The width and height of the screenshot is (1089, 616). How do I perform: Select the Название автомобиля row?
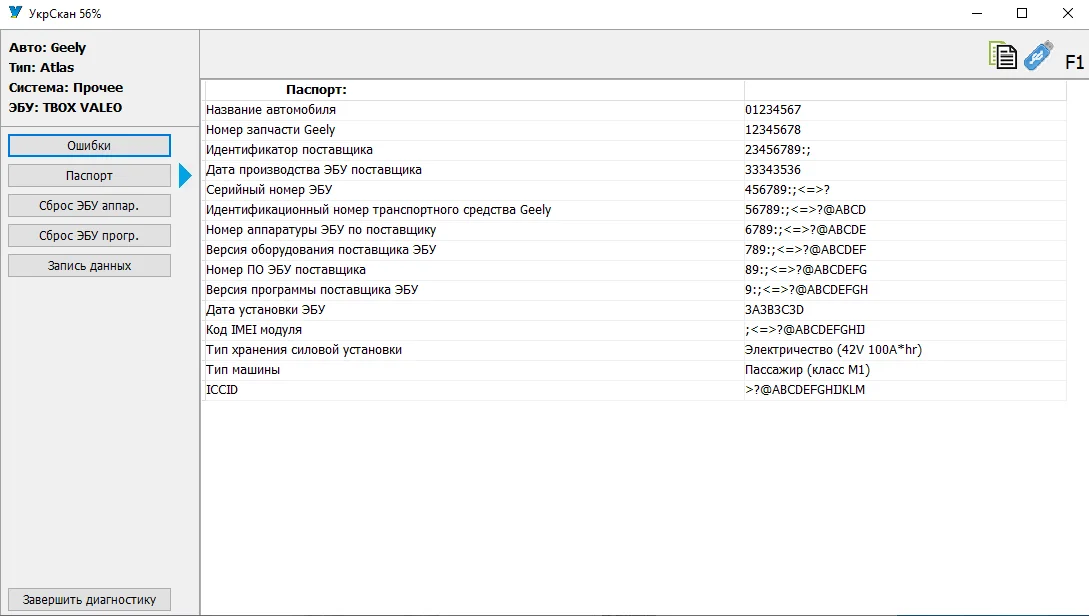[x=635, y=110]
